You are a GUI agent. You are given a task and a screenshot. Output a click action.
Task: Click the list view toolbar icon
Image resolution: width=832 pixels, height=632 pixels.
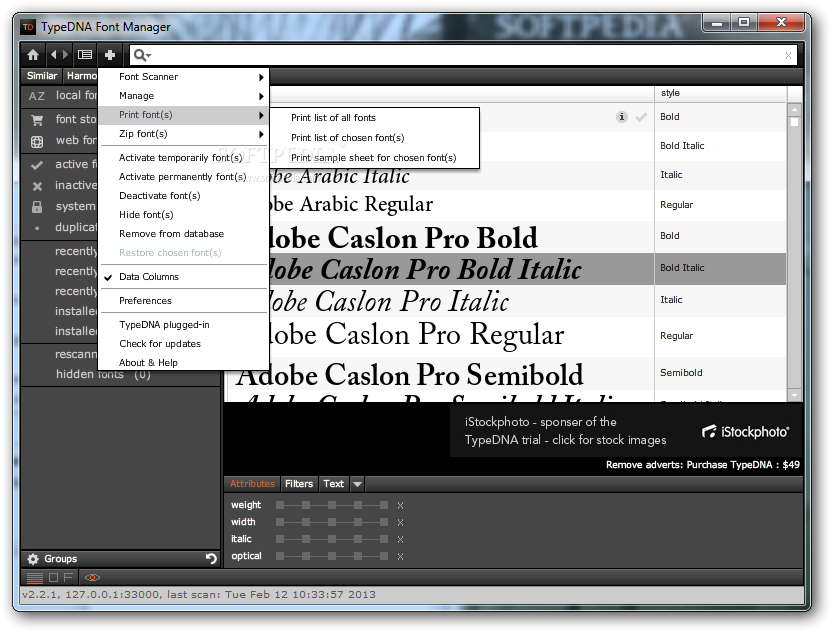85,55
